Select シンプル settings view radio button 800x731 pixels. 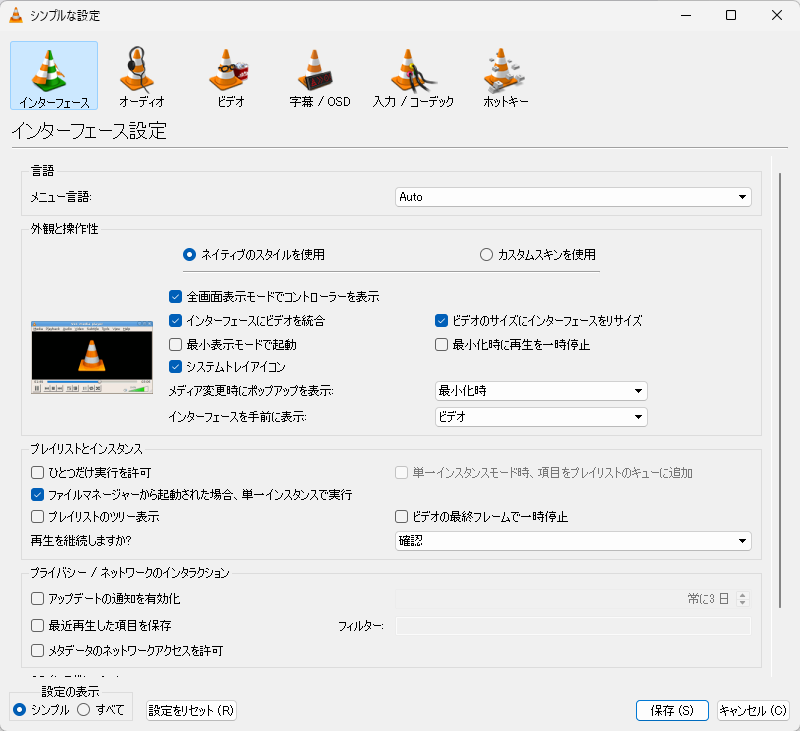point(19,710)
